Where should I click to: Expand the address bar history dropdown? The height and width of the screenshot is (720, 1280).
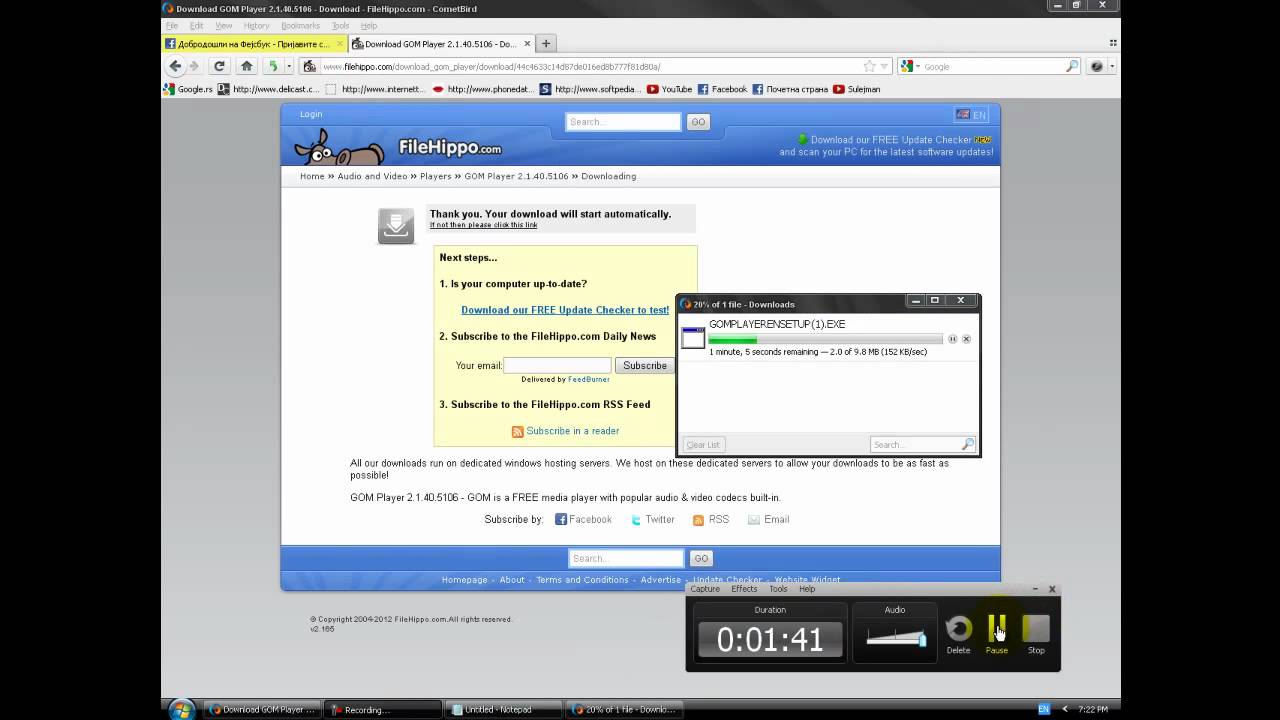tap(884, 66)
